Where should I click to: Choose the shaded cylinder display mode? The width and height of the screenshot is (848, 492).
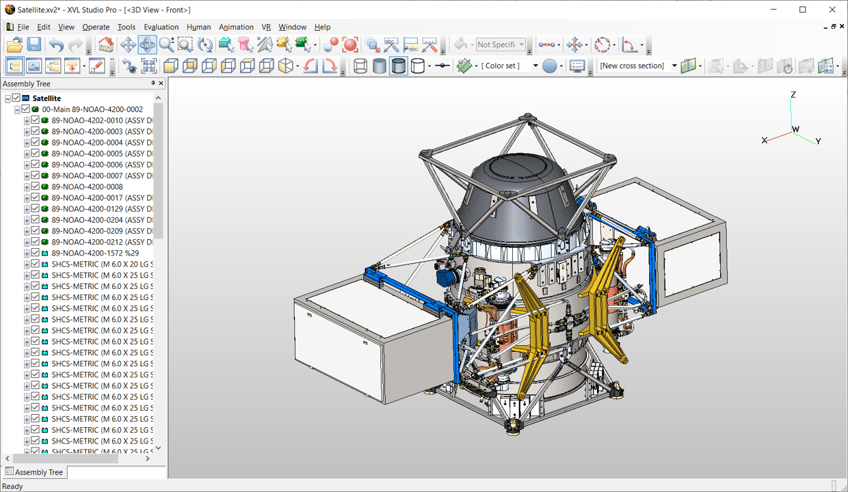[x=379, y=67]
